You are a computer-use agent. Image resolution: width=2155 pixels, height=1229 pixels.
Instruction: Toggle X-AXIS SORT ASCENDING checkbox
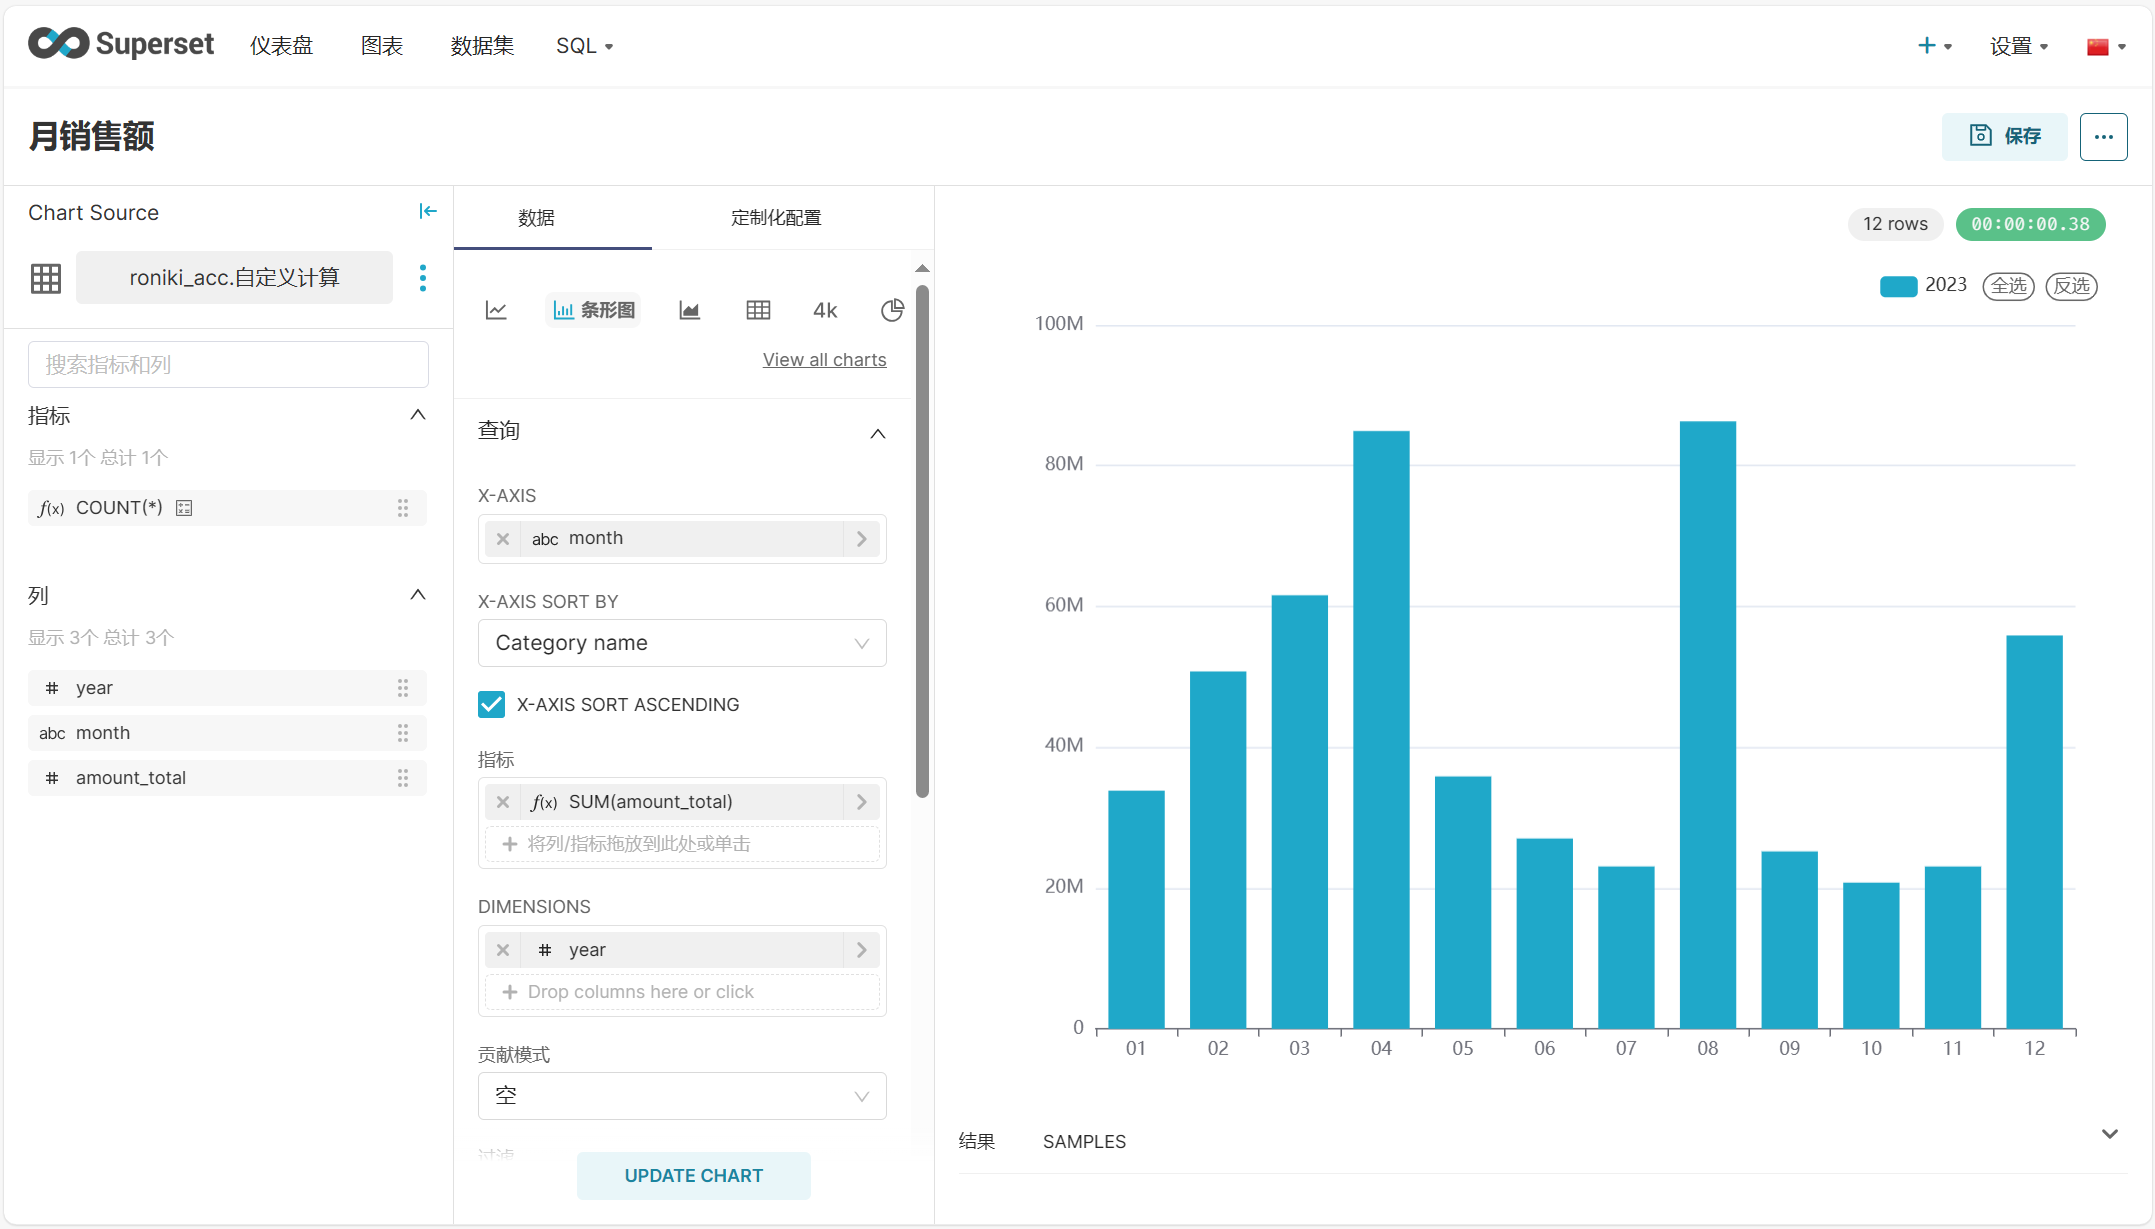pyautogui.click(x=491, y=705)
